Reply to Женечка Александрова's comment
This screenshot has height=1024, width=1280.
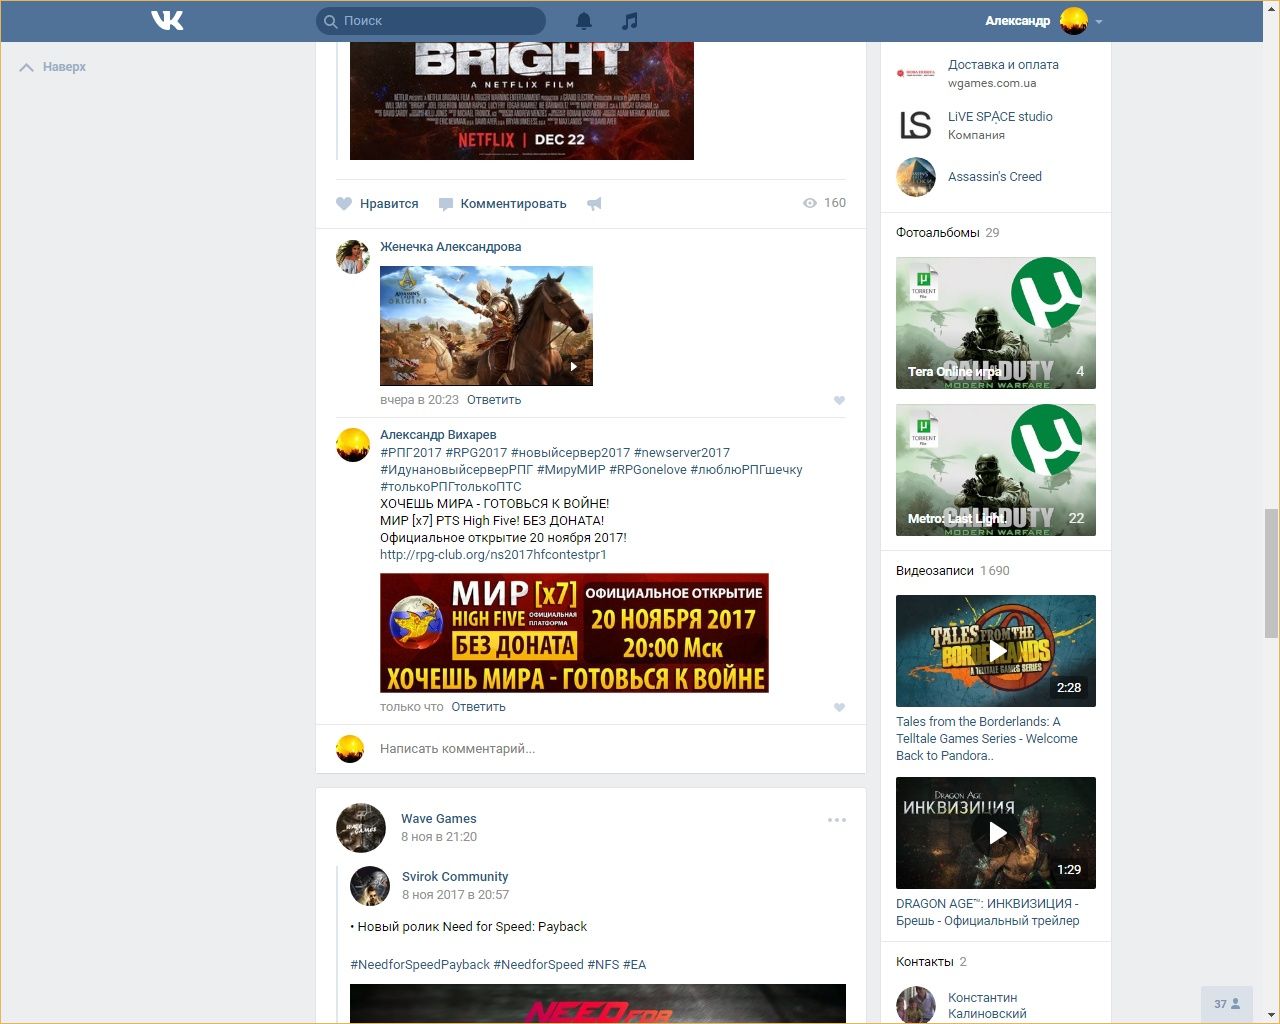click(494, 400)
